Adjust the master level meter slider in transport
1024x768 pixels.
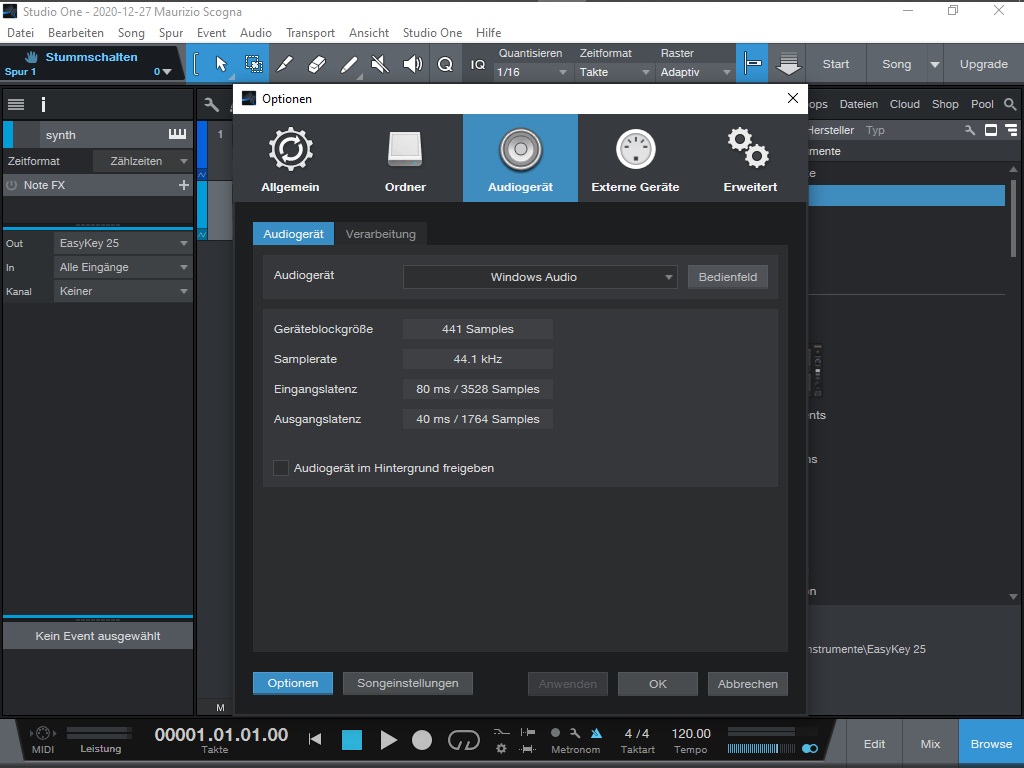click(761, 748)
